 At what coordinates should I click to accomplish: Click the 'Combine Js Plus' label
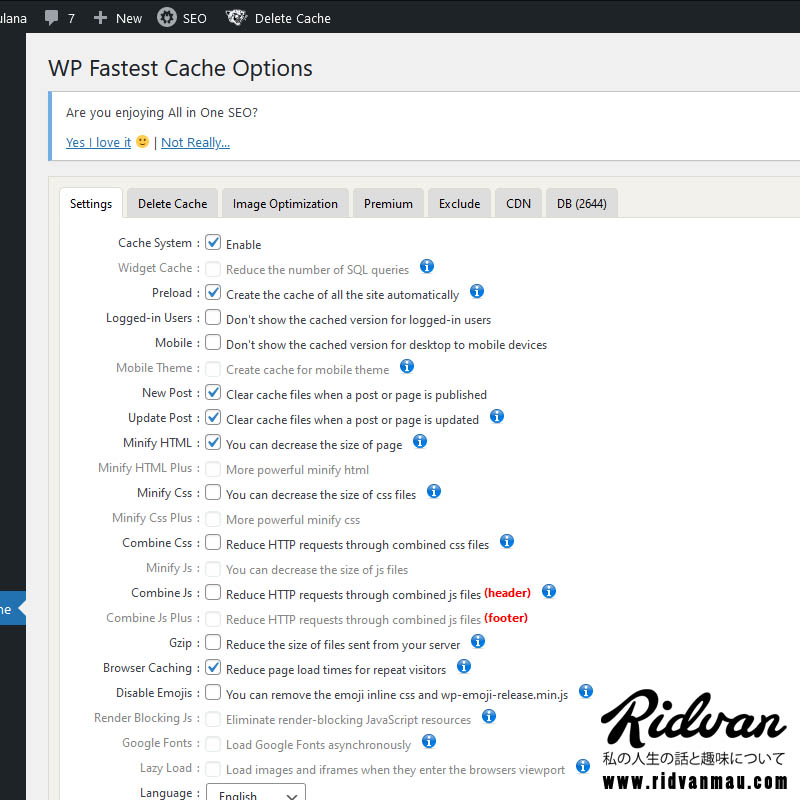149,617
